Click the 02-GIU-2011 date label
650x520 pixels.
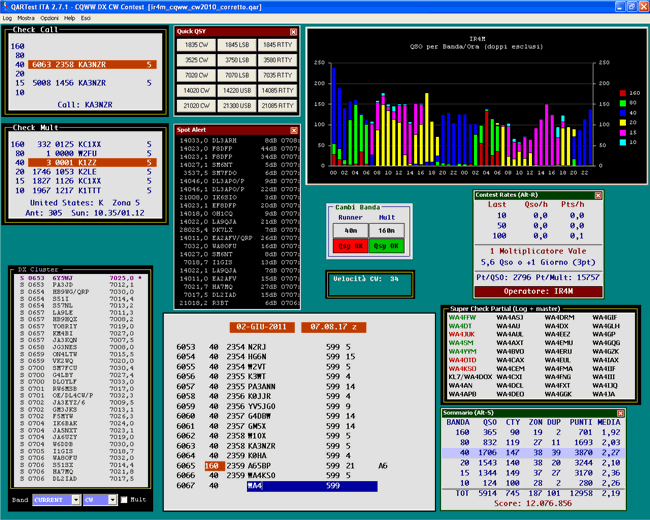[262, 327]
